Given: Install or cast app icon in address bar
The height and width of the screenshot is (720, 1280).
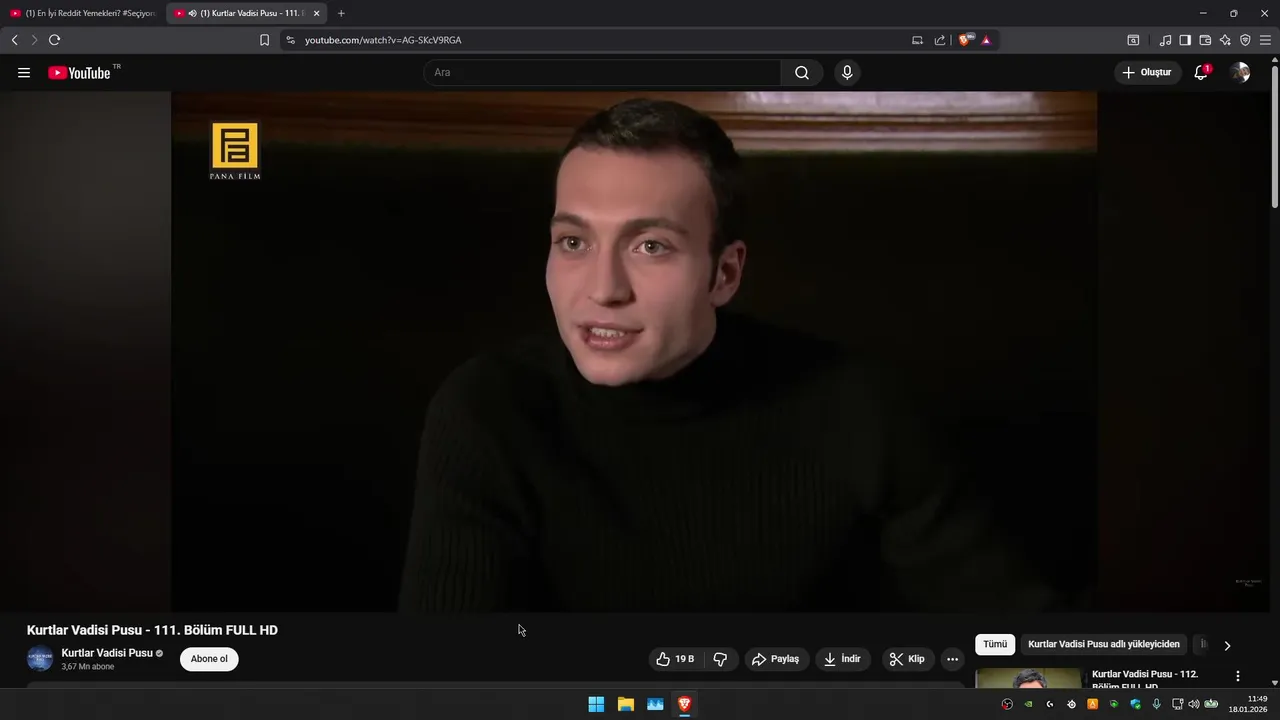Looking at the screenshot, I should (917, 40).
